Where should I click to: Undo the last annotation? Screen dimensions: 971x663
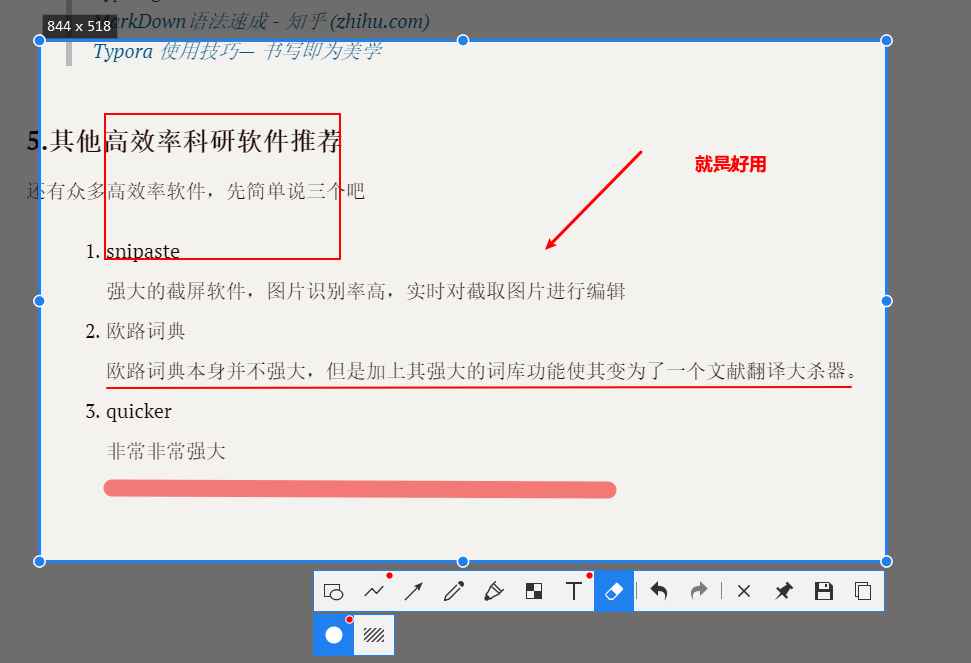[x=659, y=591]
